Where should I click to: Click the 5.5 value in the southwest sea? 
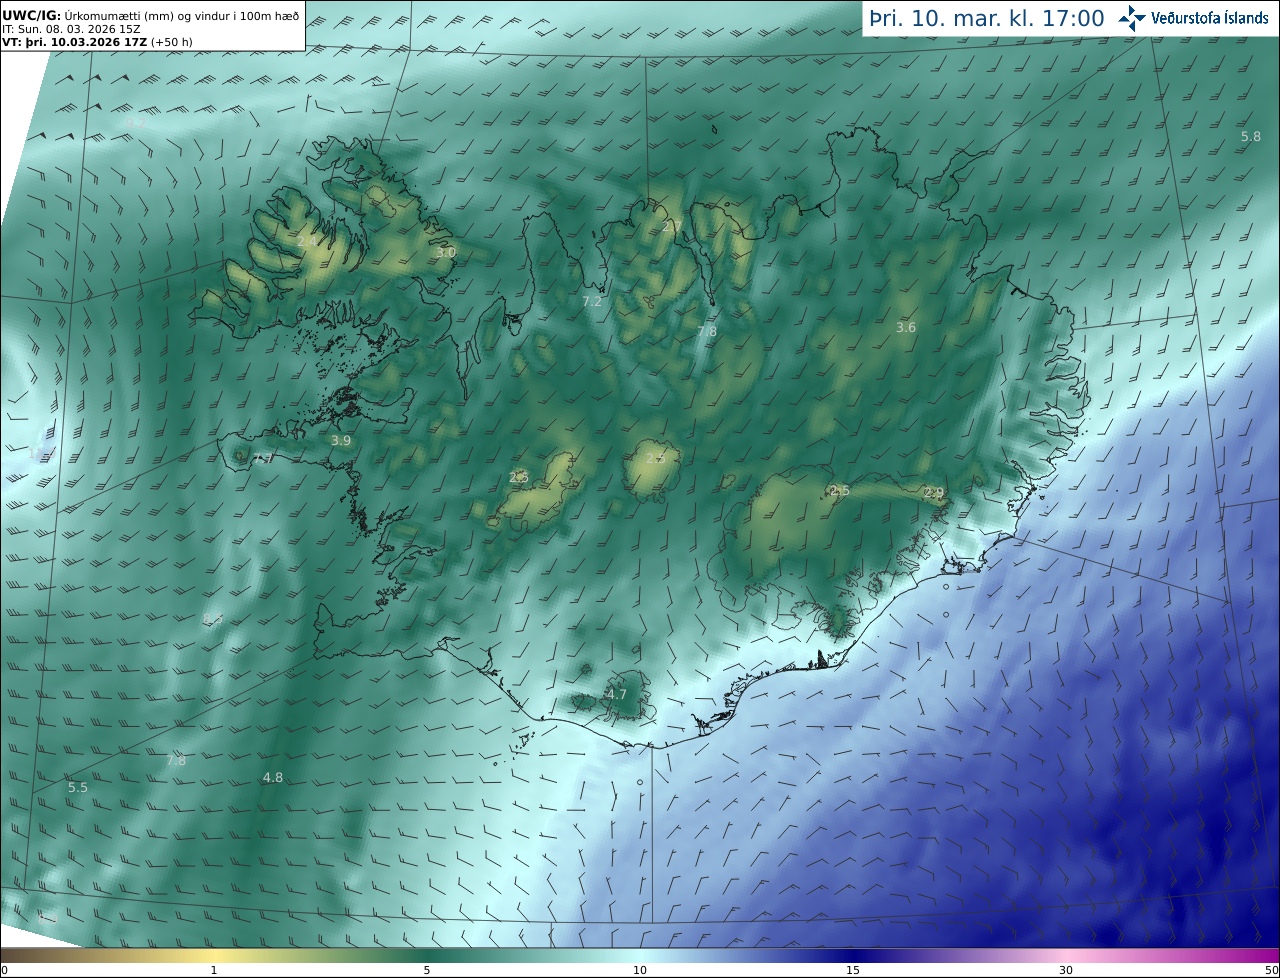click(x=78, y=787)
